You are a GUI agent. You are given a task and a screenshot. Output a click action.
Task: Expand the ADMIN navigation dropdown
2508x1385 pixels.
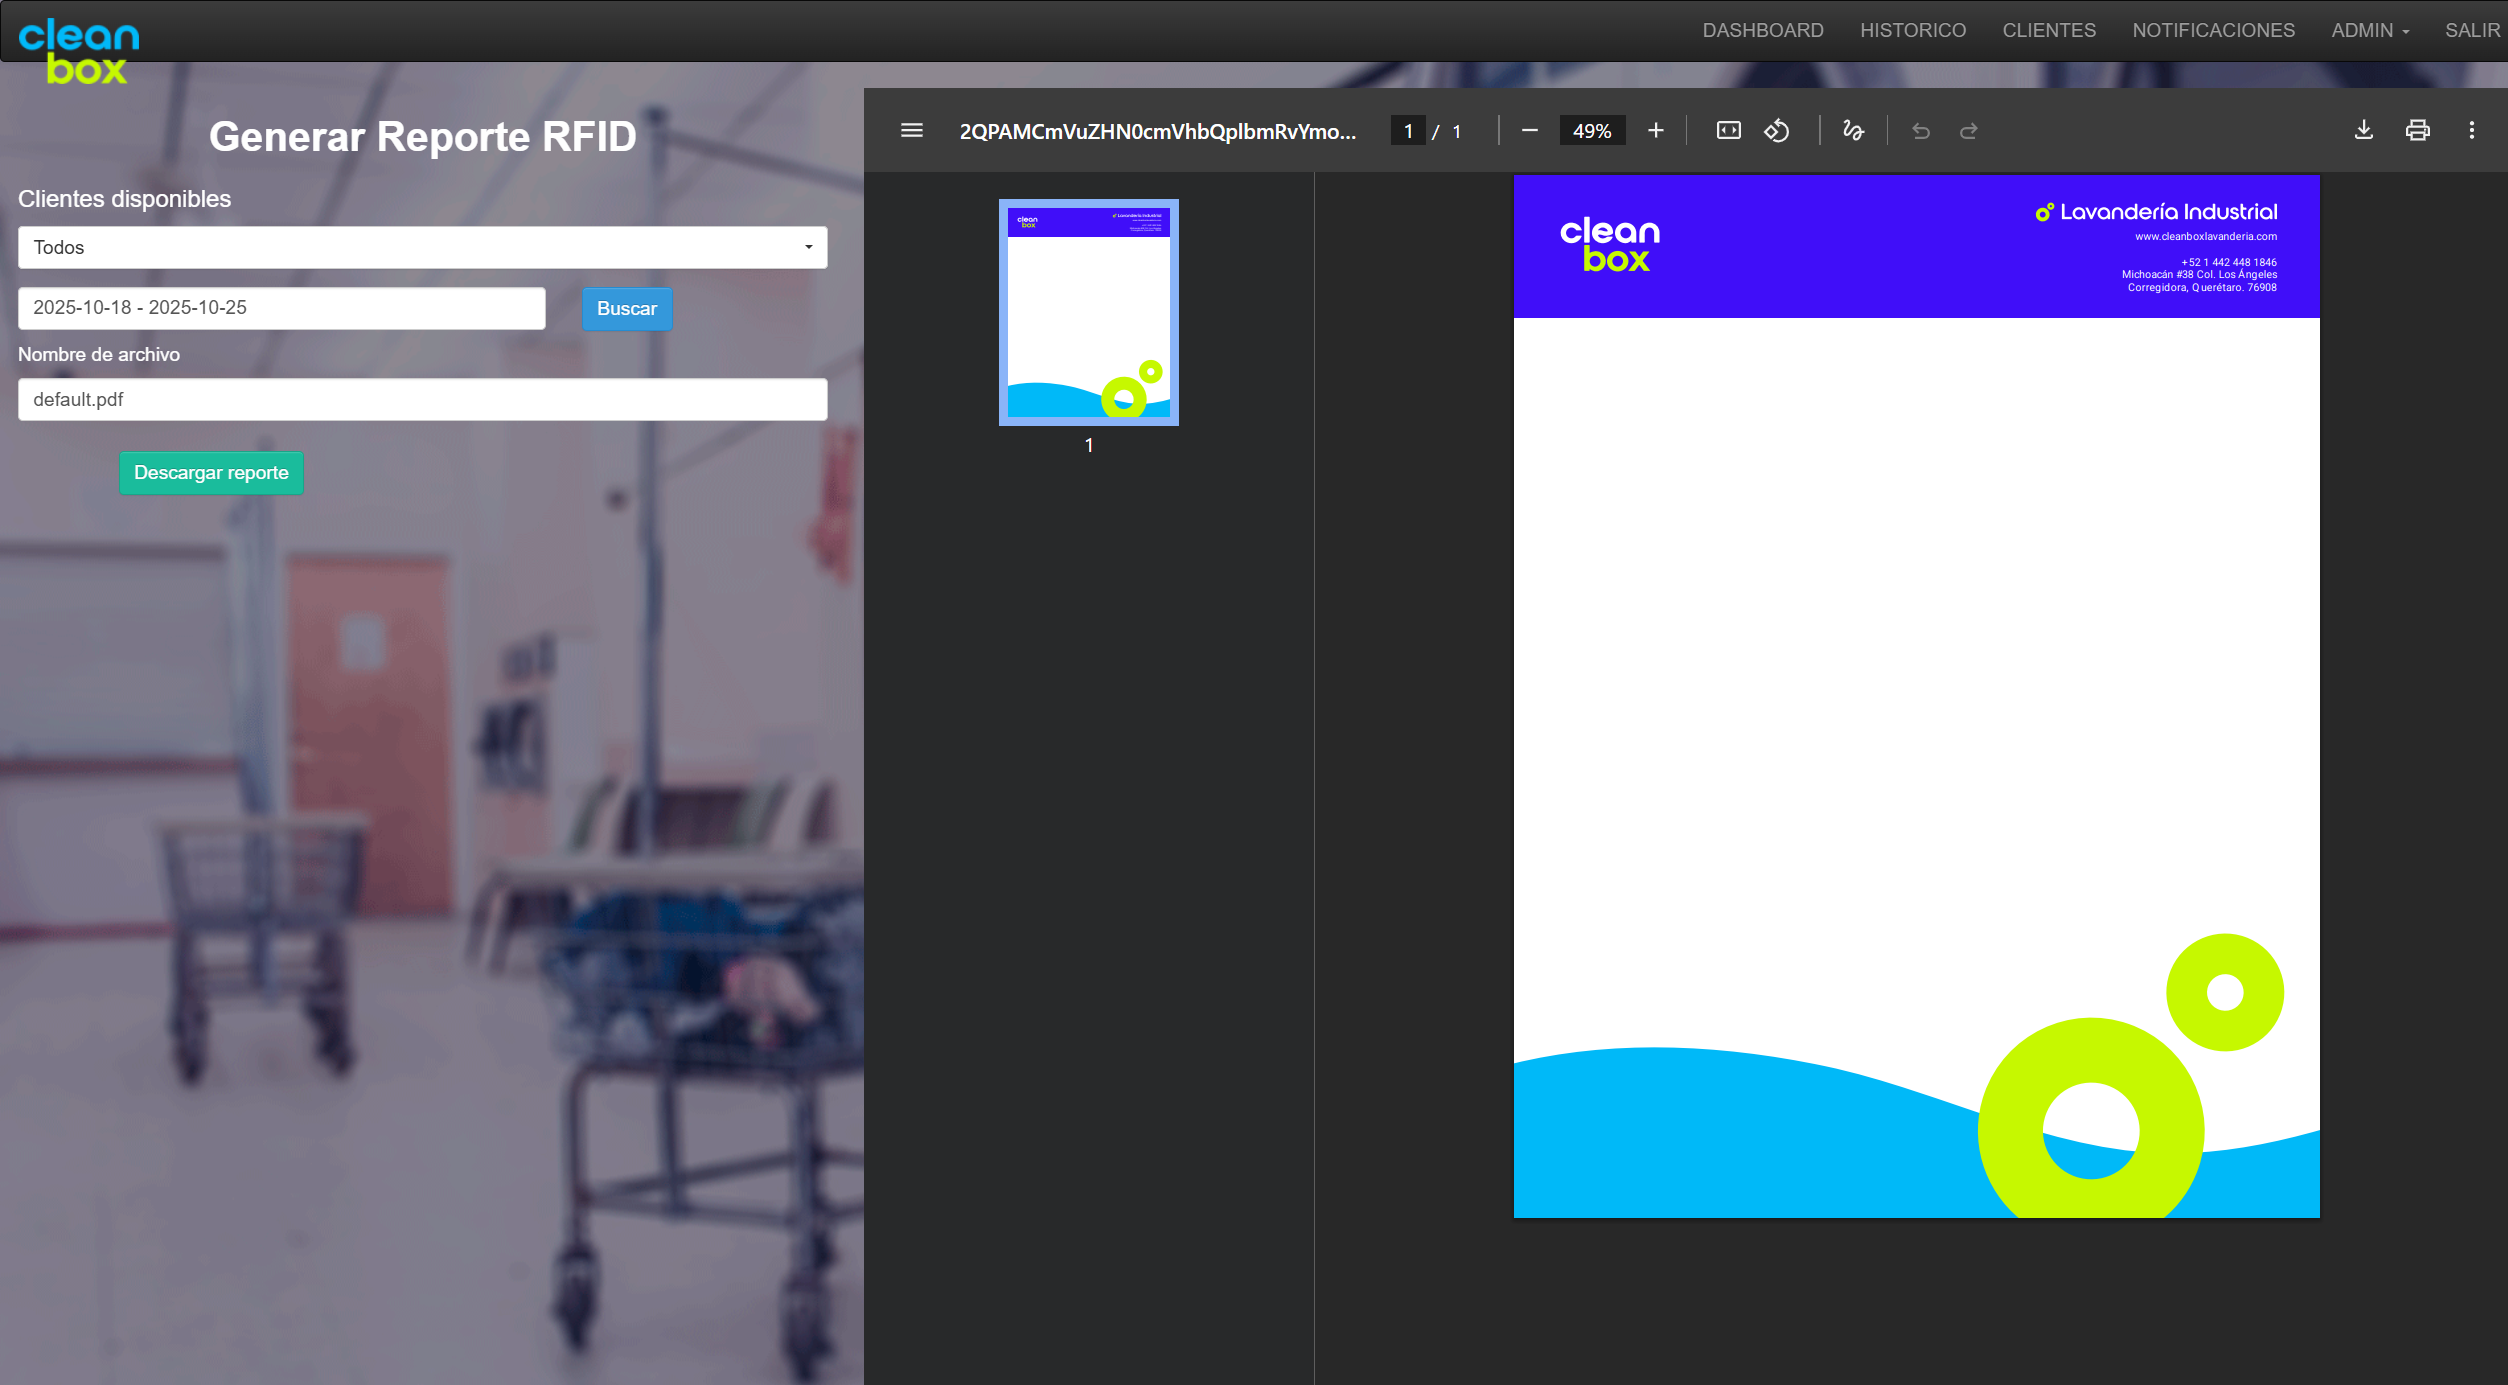coord(2369,31)
